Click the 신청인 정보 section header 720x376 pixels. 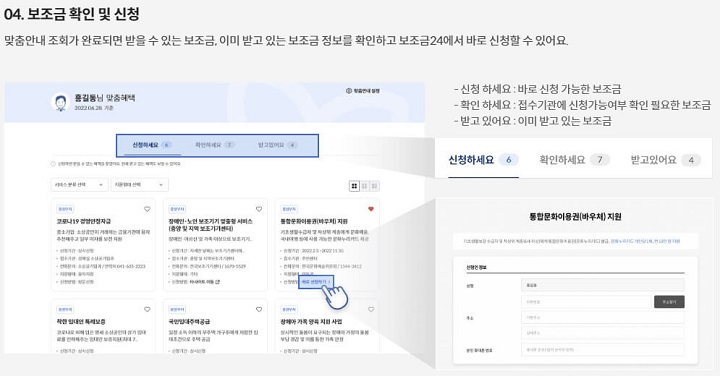coord(476,267)
